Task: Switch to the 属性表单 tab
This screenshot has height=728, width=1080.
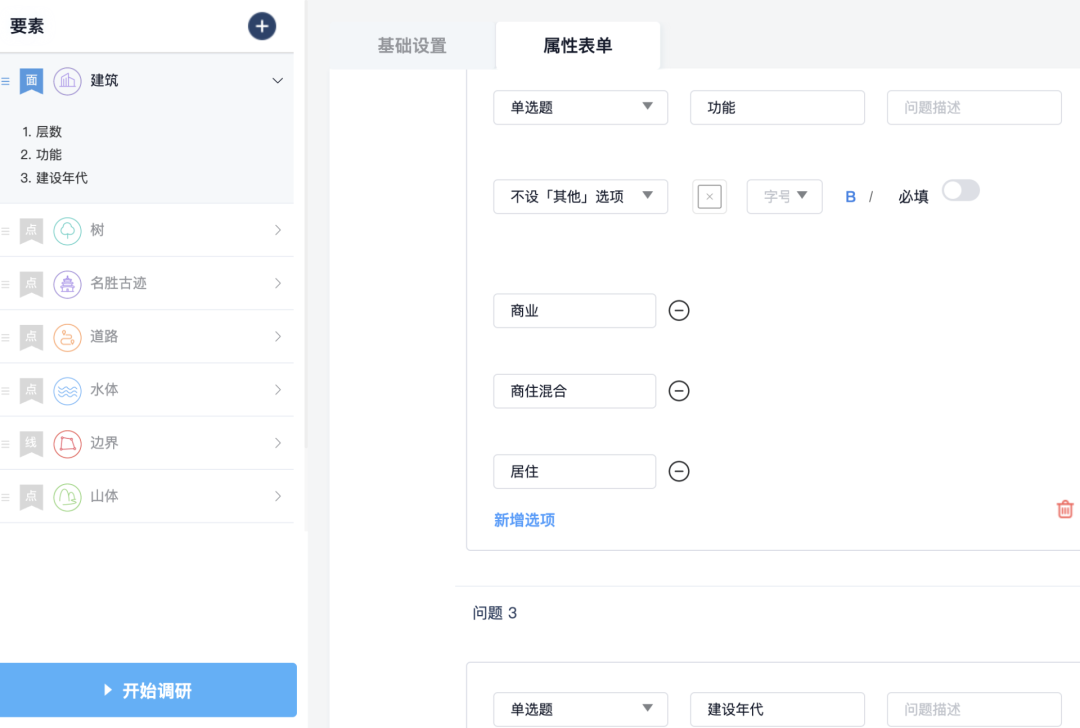Action: click(578, 45)
